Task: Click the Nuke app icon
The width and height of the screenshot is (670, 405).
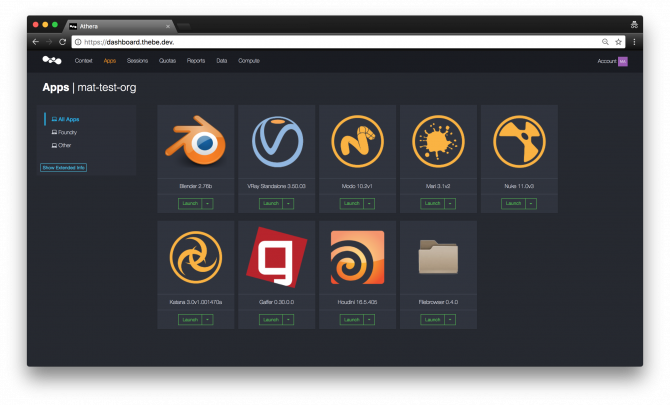Action: click(519, 141)
